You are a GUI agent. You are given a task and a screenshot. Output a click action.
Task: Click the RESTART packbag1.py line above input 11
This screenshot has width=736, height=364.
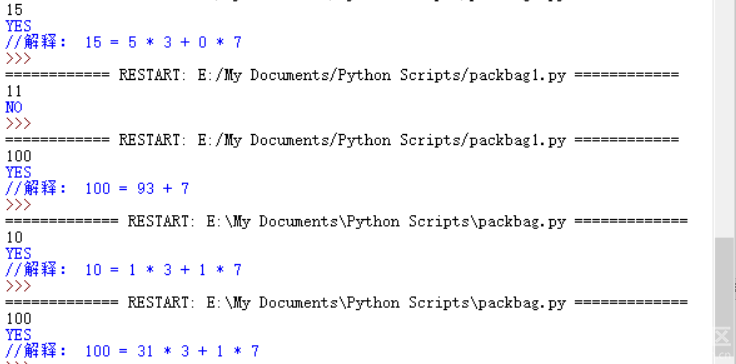342,75
